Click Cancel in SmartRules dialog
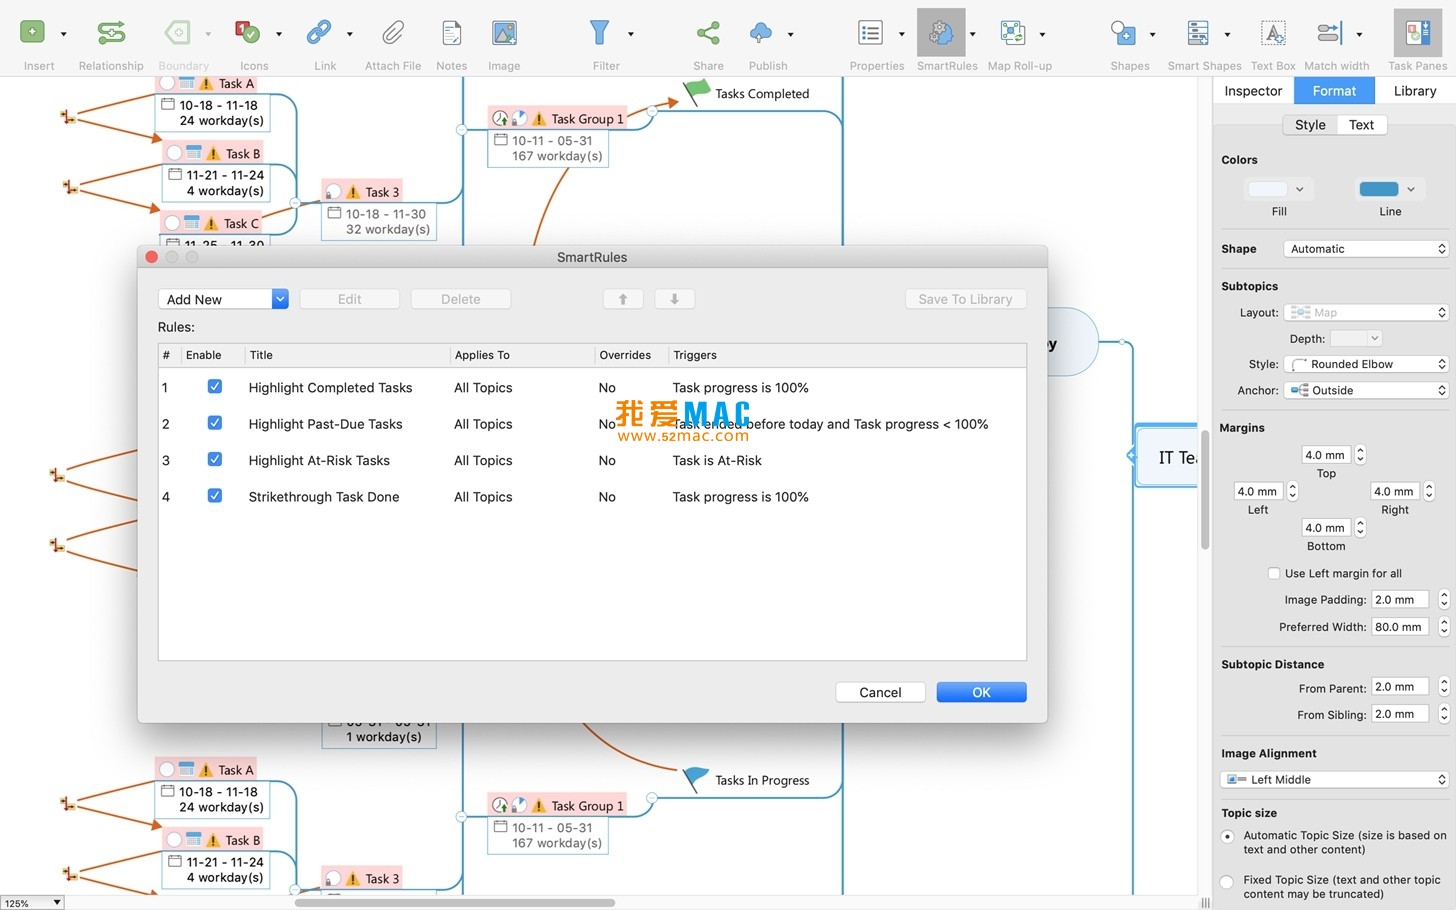The height and width of the screenshot is (910, 1456). (880, 692)
